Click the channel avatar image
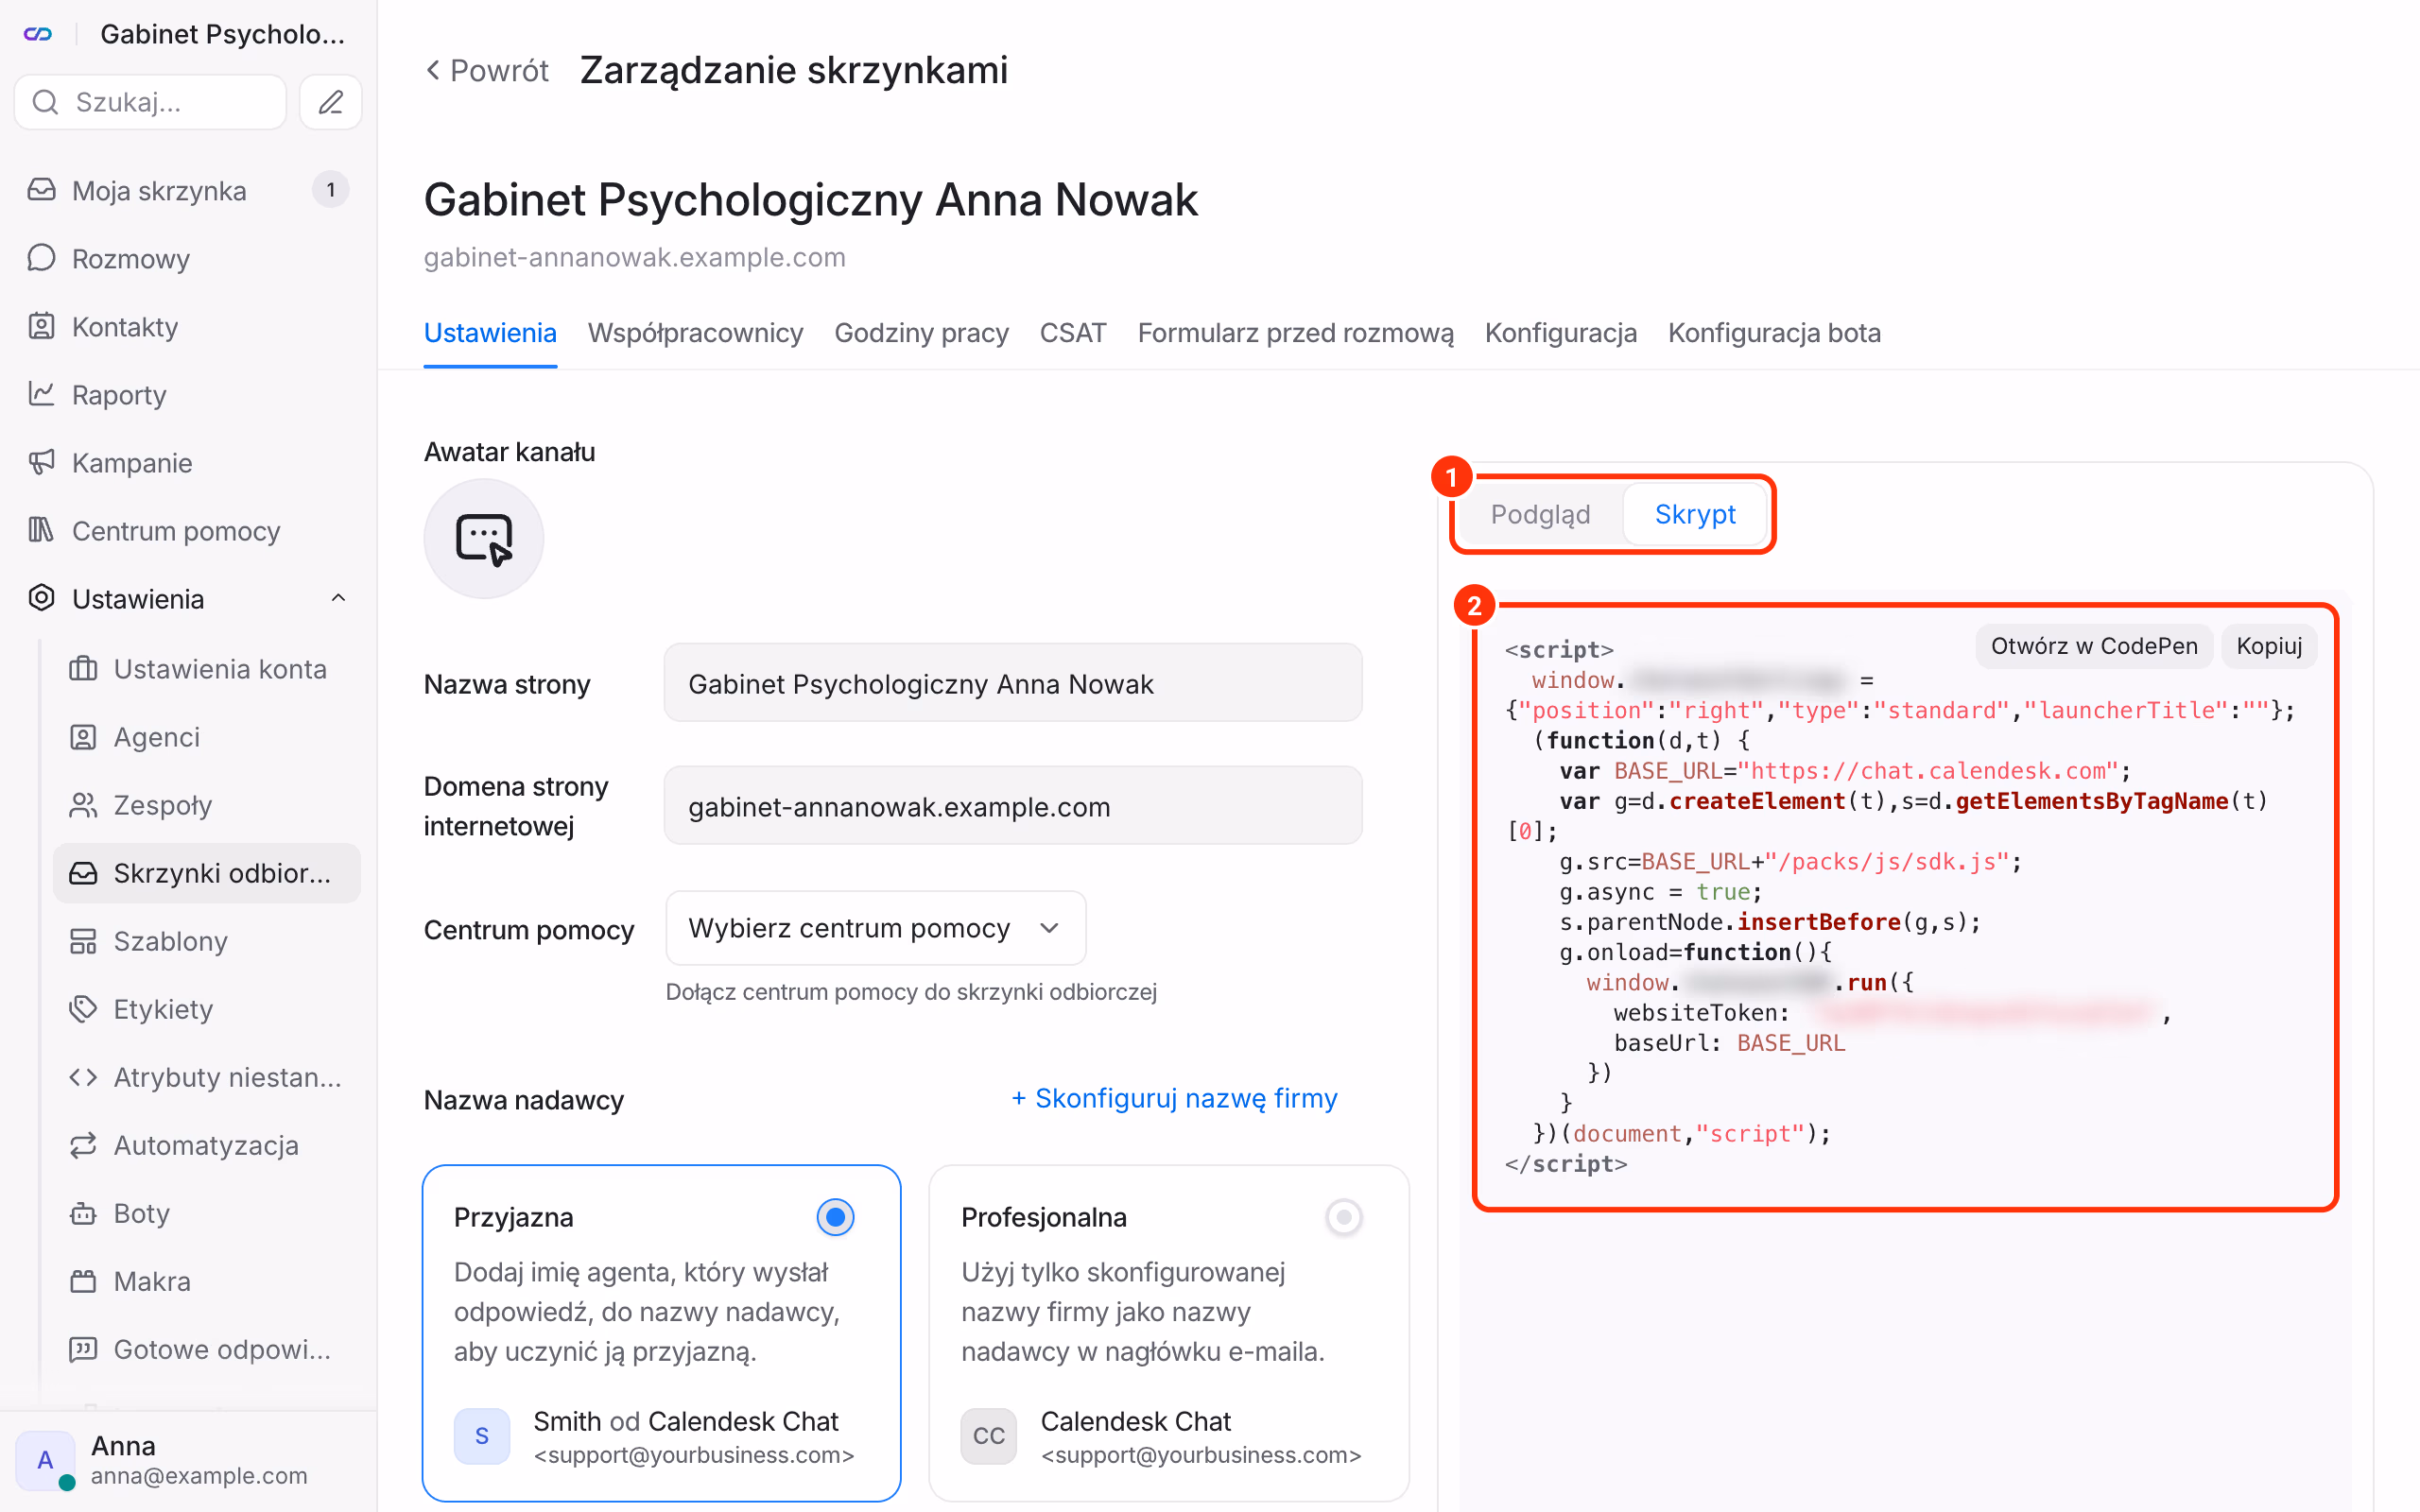Screen dimensions: 2420x1512 click(484, 539)
